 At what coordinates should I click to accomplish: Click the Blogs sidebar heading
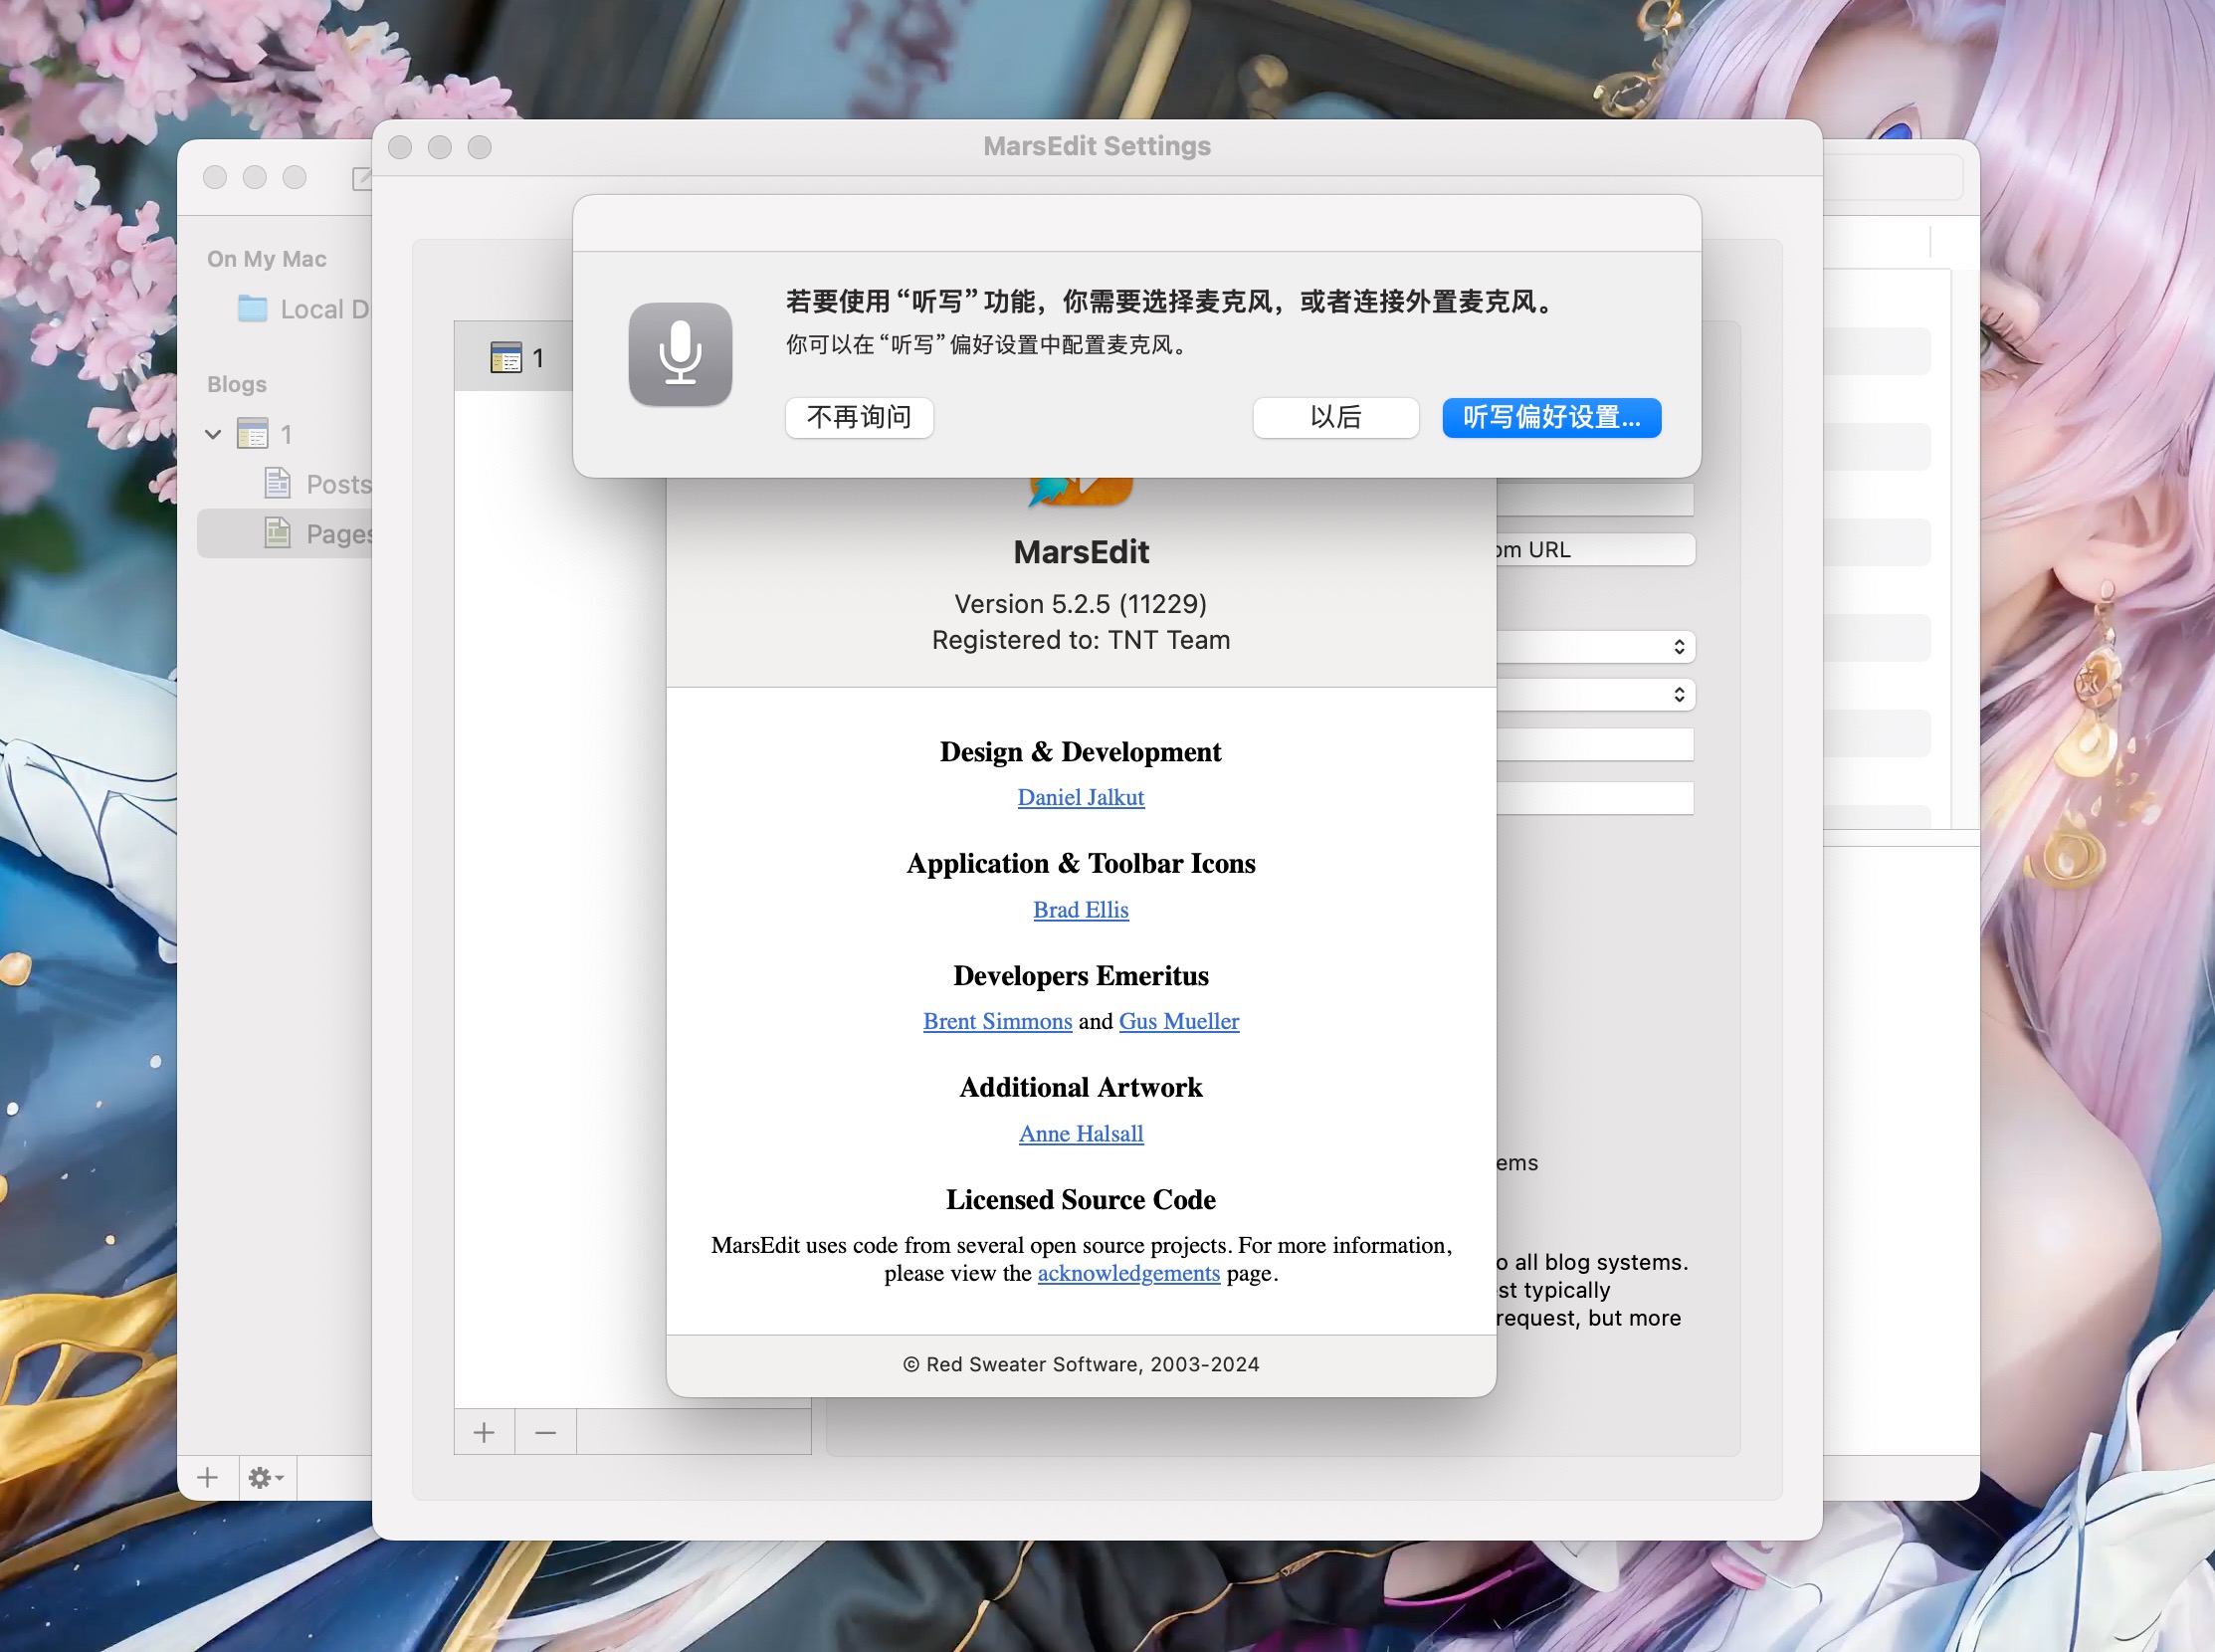point(237,384)
